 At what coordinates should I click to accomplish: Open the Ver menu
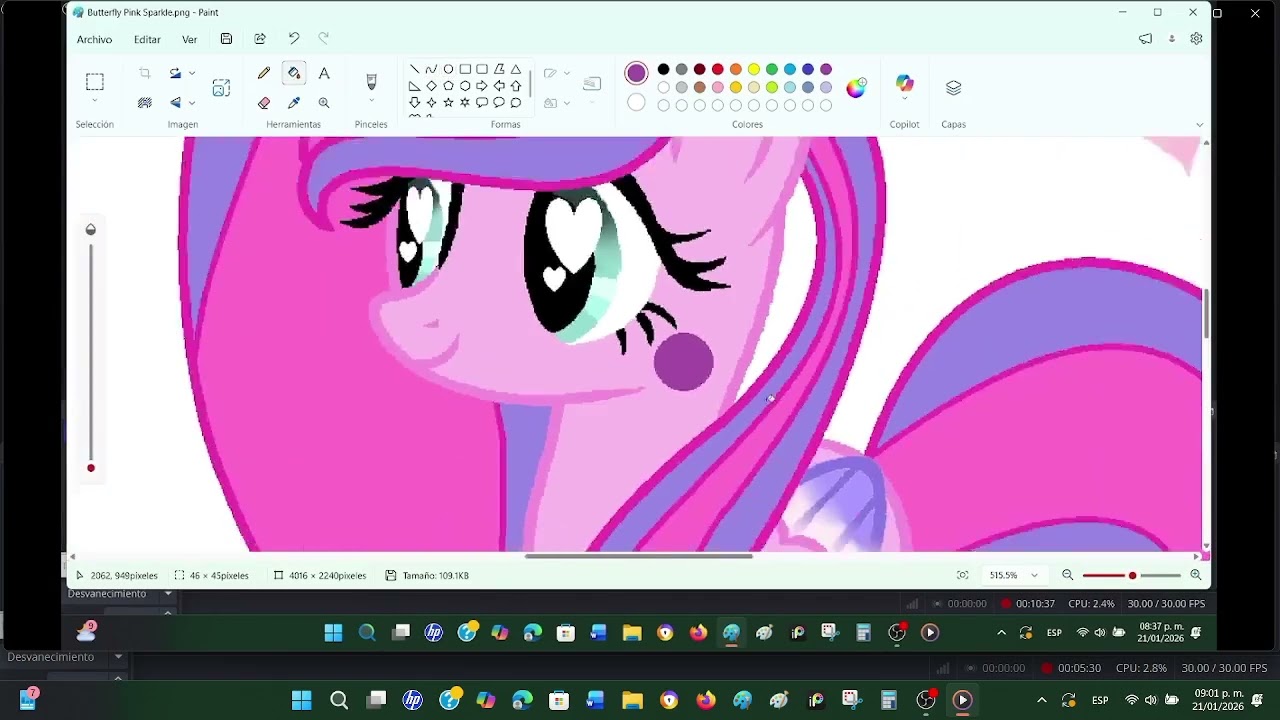click(x=189, y=39)
